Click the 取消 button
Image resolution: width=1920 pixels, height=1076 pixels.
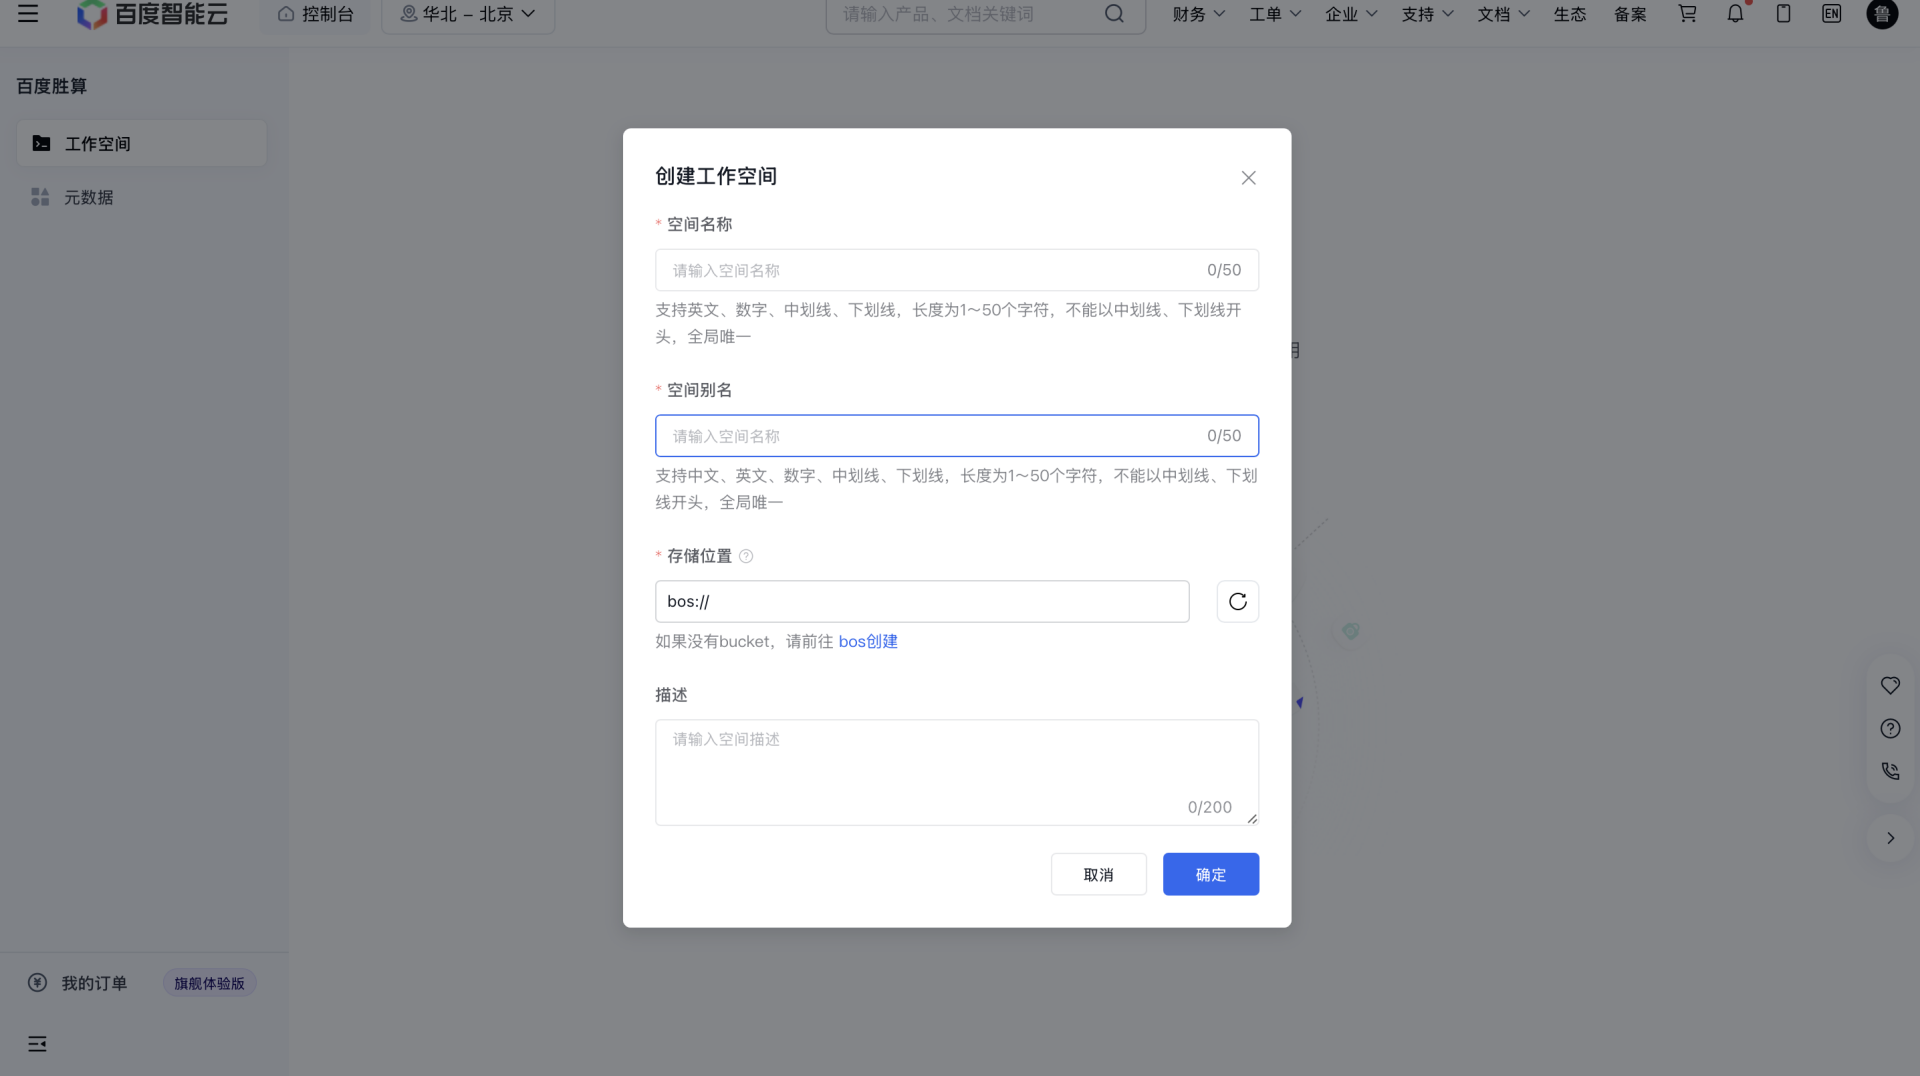click(x=1098, y=874)
